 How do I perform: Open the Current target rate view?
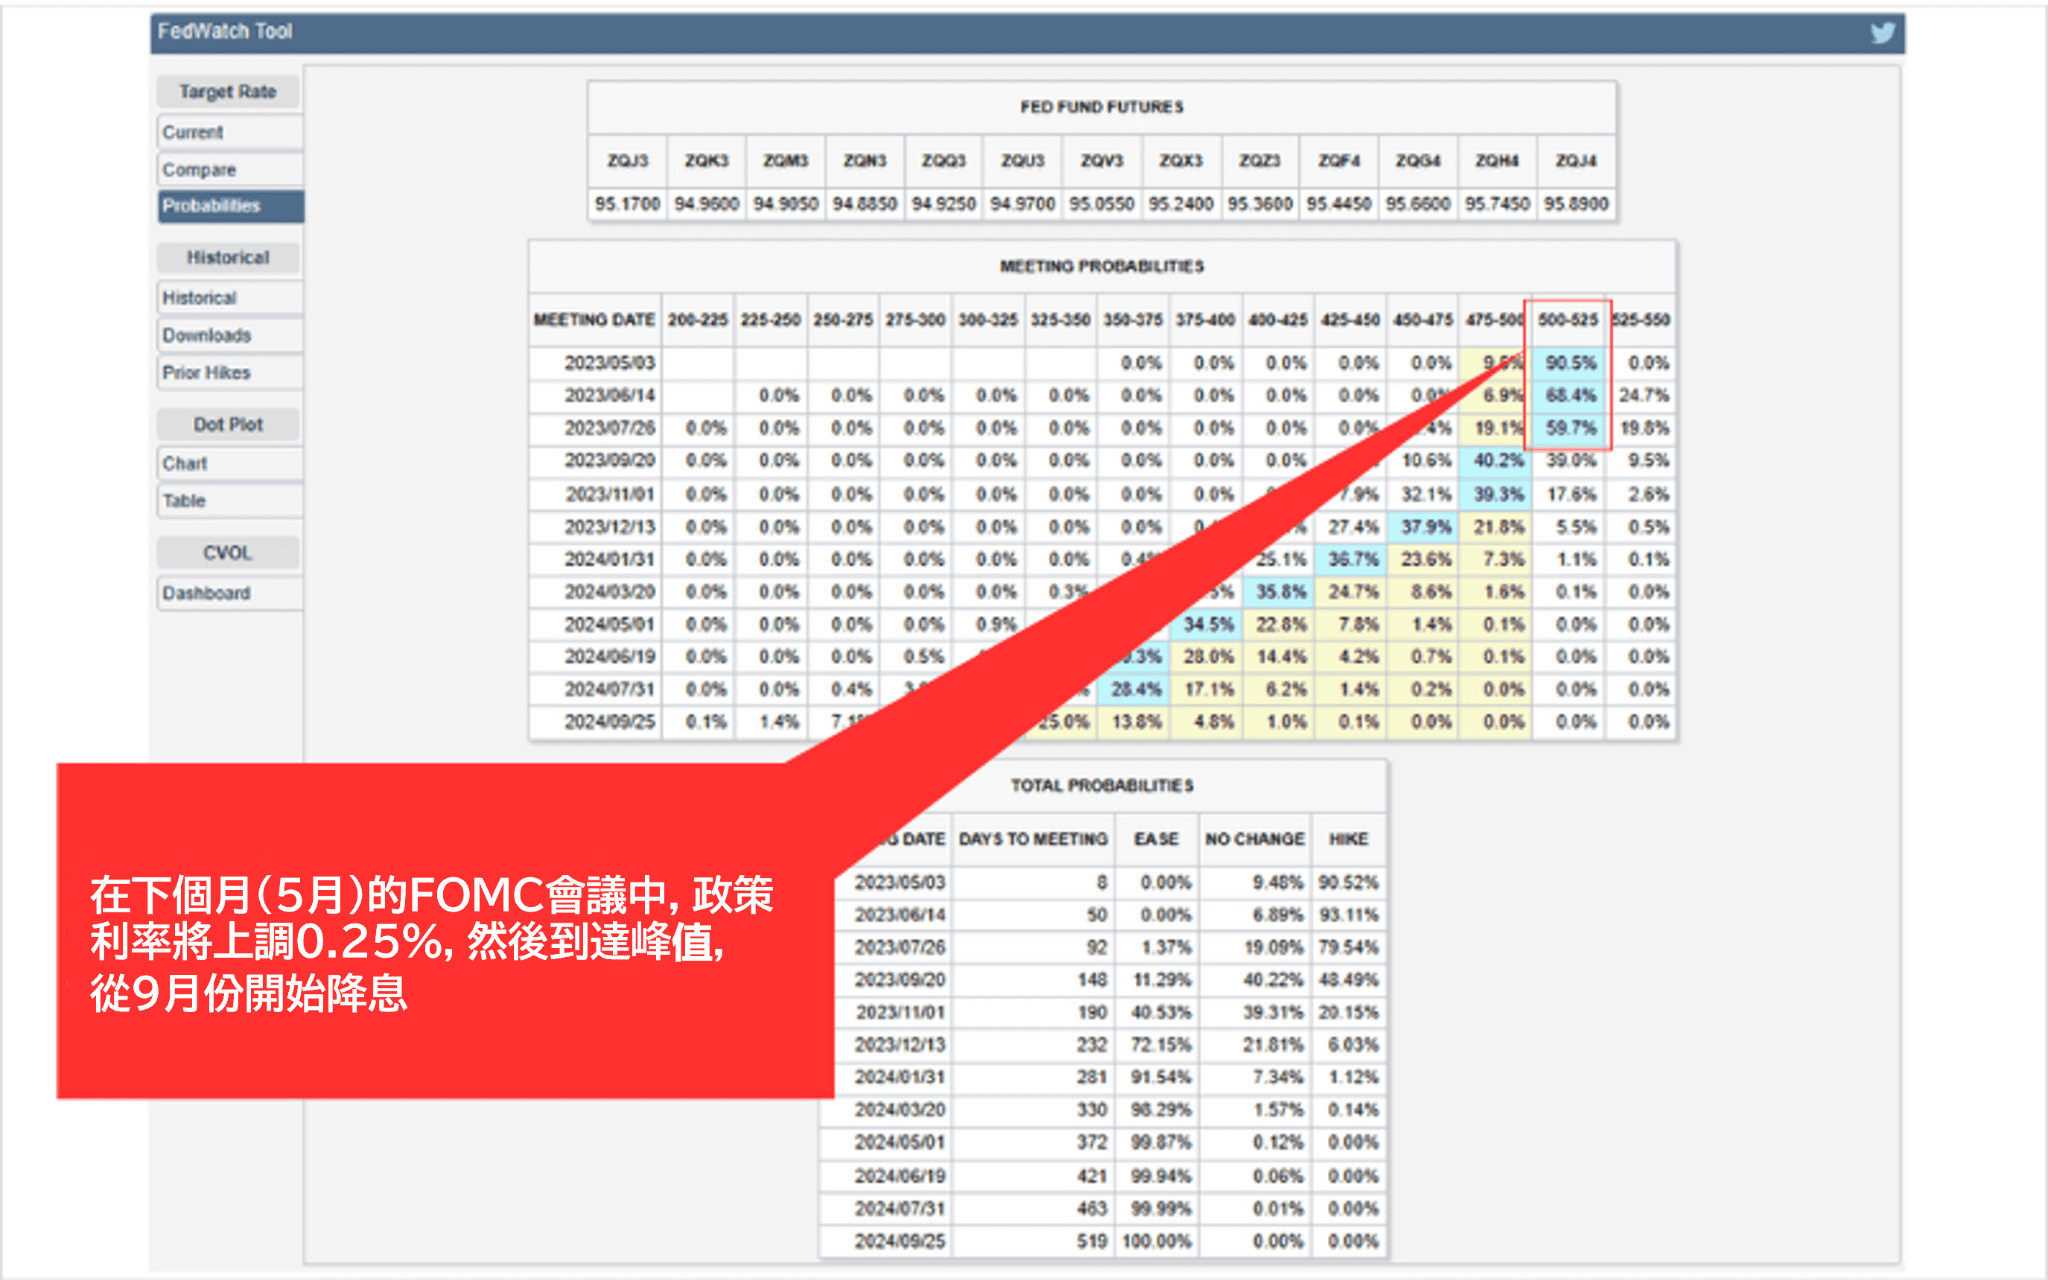pos(229,132)
